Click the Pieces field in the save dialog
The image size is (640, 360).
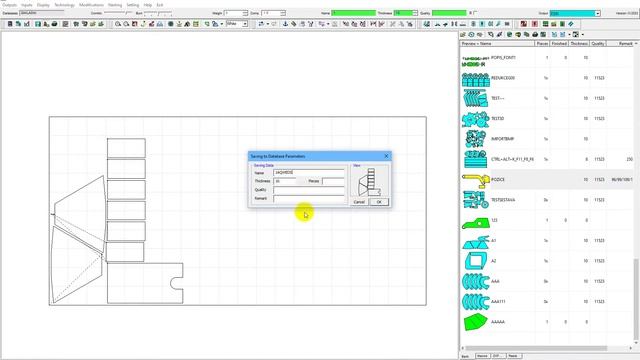pos(333,181)
